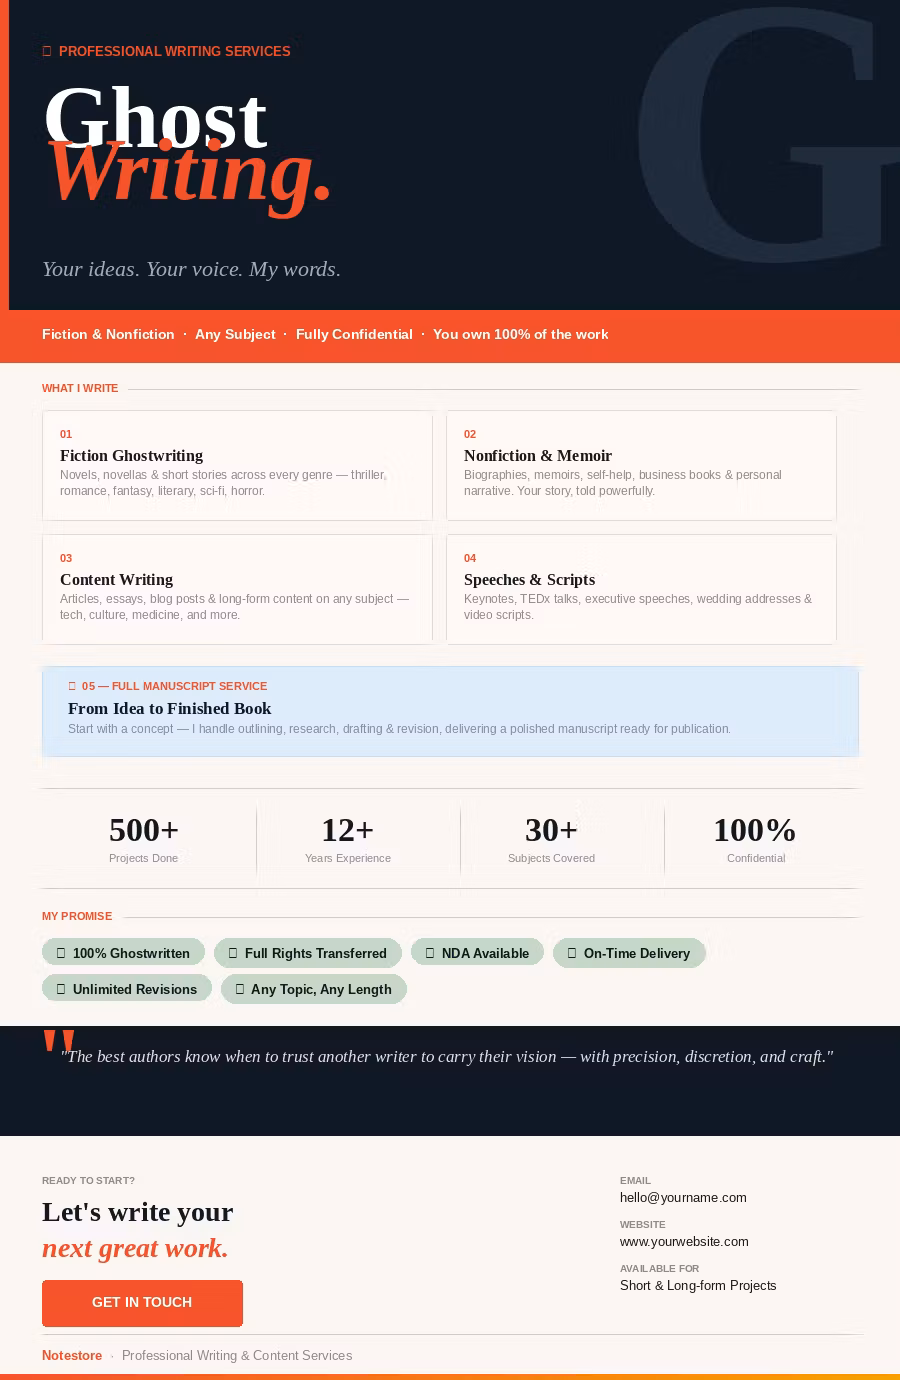Image resolution: width=900 pixels, height=1380 pixels.
Task: Click the icon beside 05 Full Manuscript Service
Action: point(72,687)
